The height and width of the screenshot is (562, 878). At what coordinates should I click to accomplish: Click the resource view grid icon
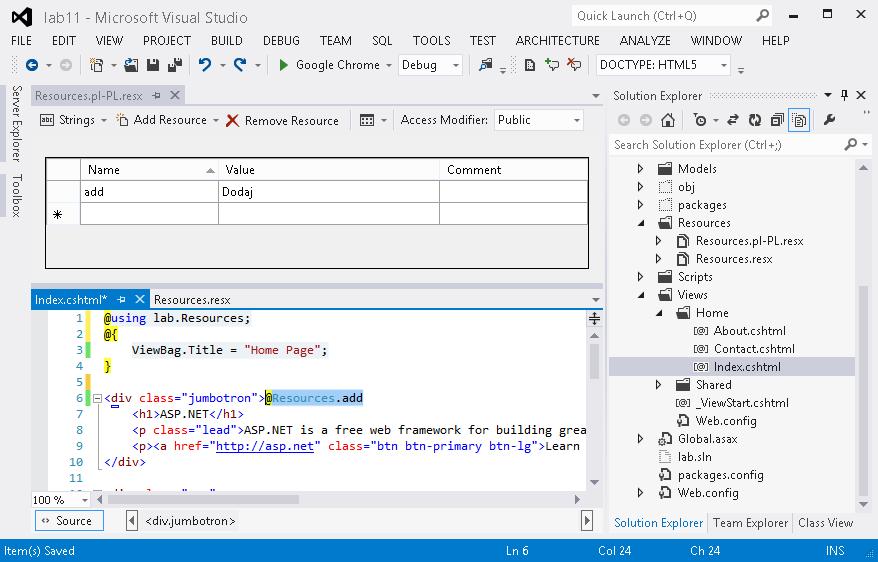[x=367, y=120]
